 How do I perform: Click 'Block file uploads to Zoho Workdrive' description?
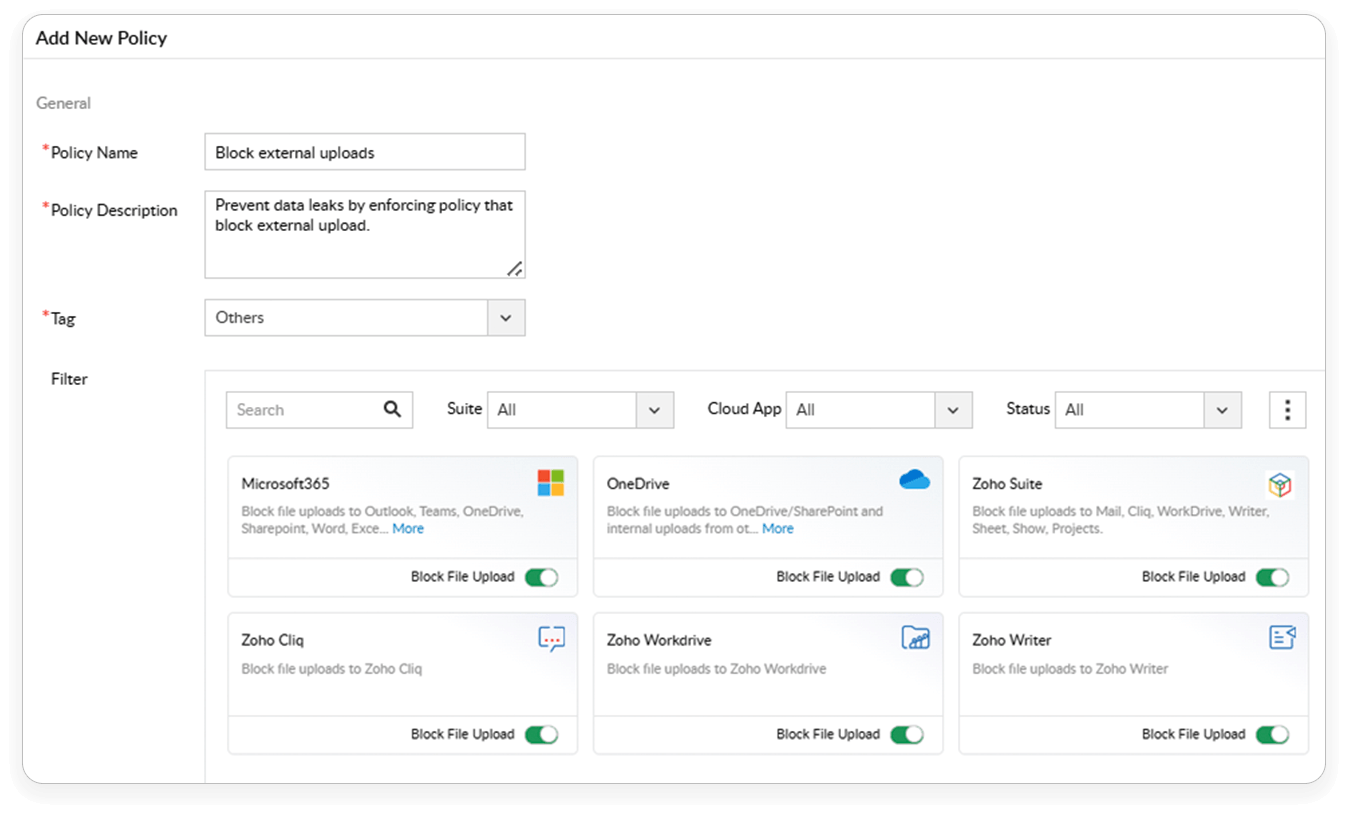point(716,669)
